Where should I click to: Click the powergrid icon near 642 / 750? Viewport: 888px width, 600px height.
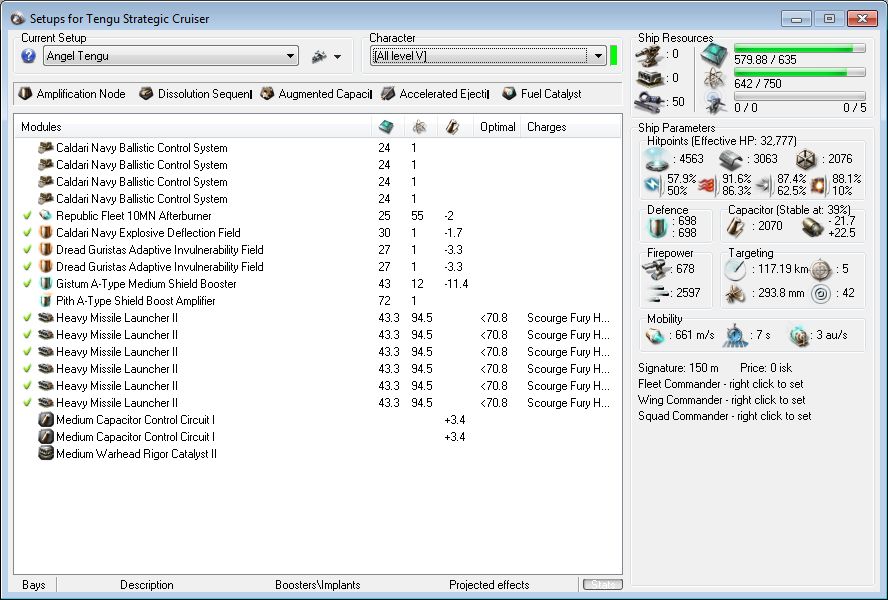(x=715, y=80)
